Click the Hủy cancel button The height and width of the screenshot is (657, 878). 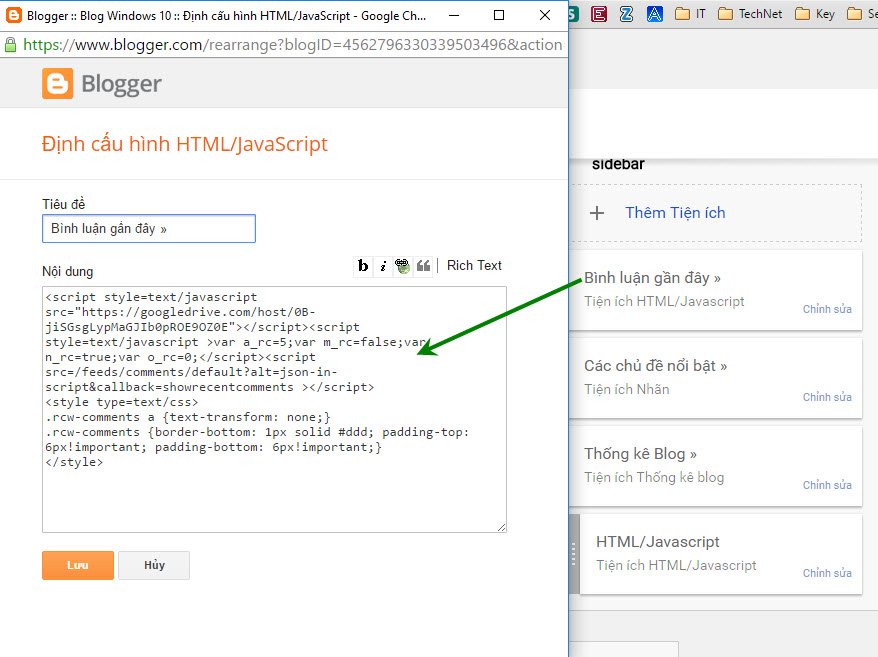(x=154, y=565)
